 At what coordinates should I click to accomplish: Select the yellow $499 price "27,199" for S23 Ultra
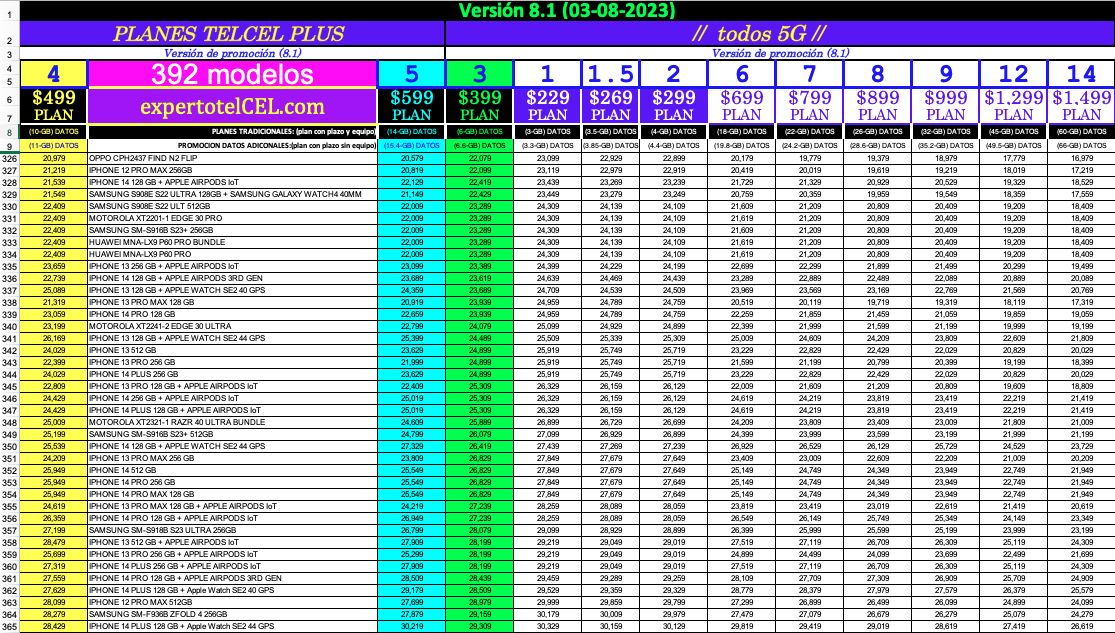[x=53, y=531]
